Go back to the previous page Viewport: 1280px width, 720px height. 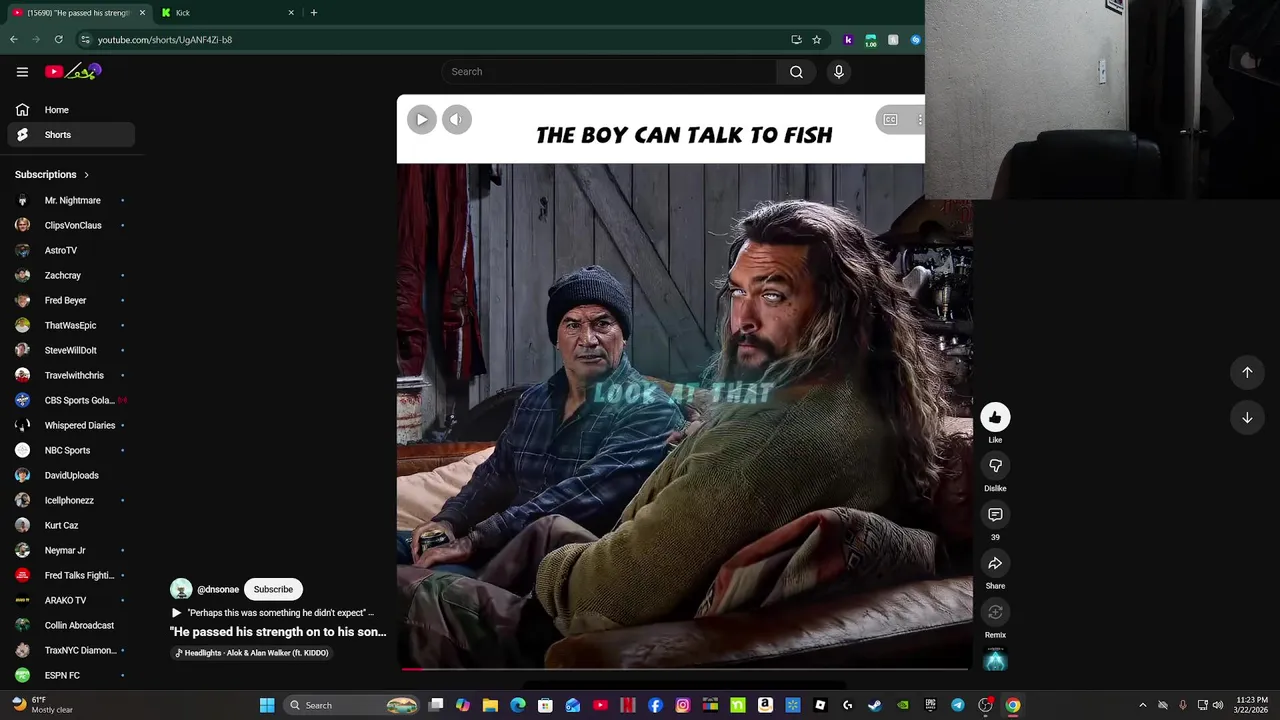pos(13,40)
